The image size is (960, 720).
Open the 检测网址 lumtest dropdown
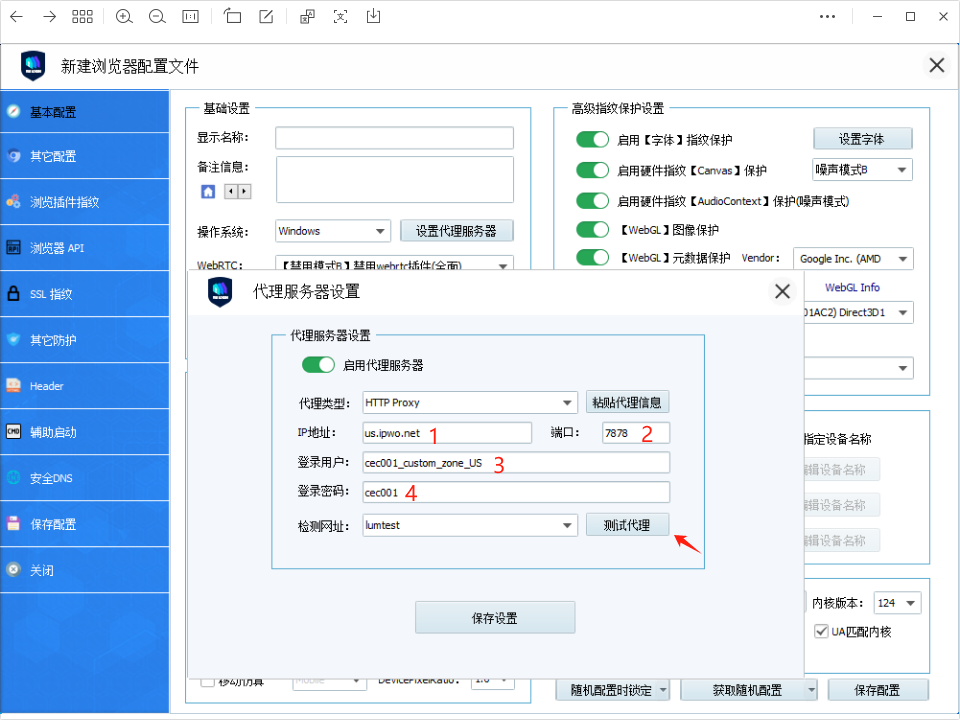point(470,525)
